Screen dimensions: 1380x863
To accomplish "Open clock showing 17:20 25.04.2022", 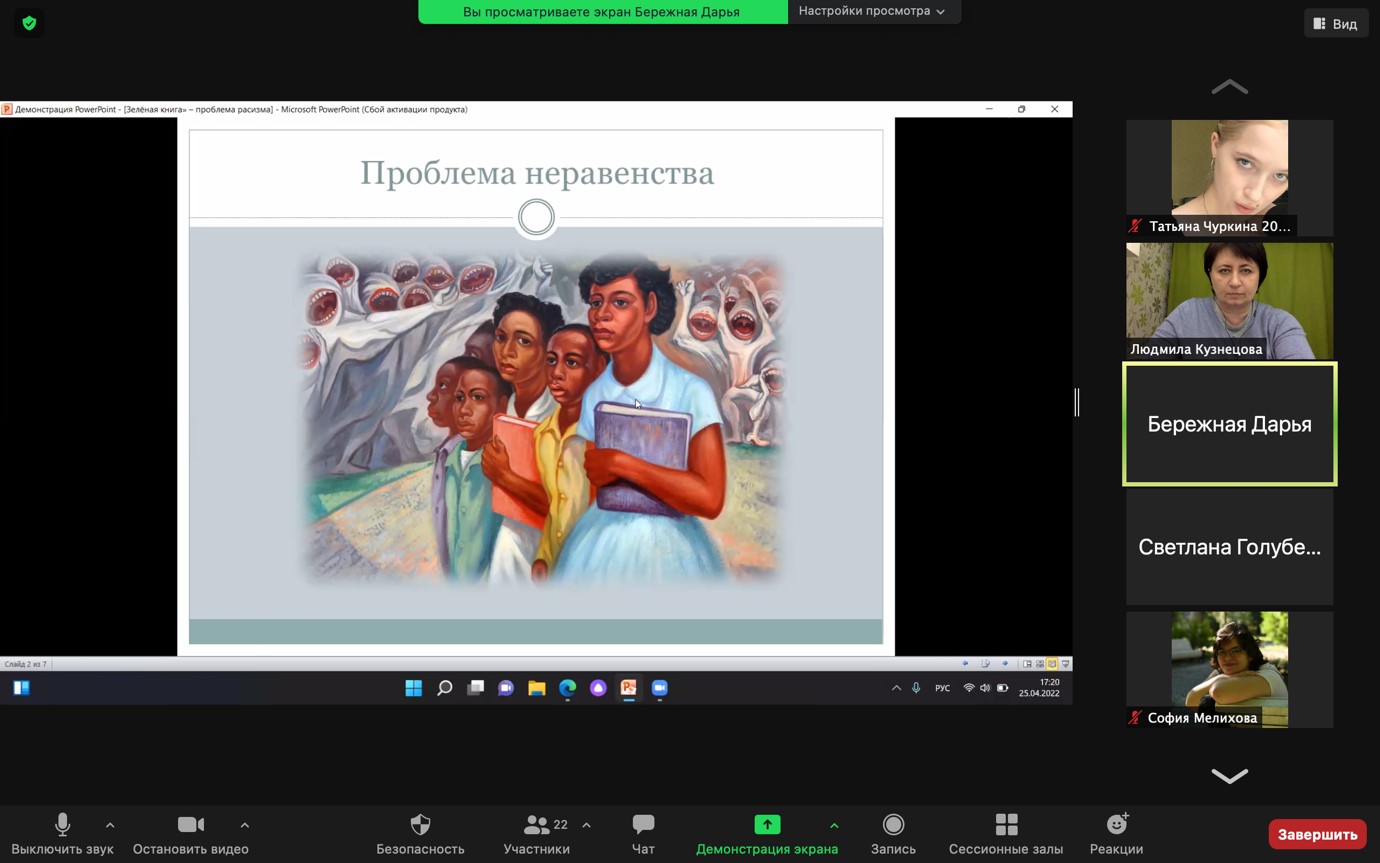I will (1039, 688).
